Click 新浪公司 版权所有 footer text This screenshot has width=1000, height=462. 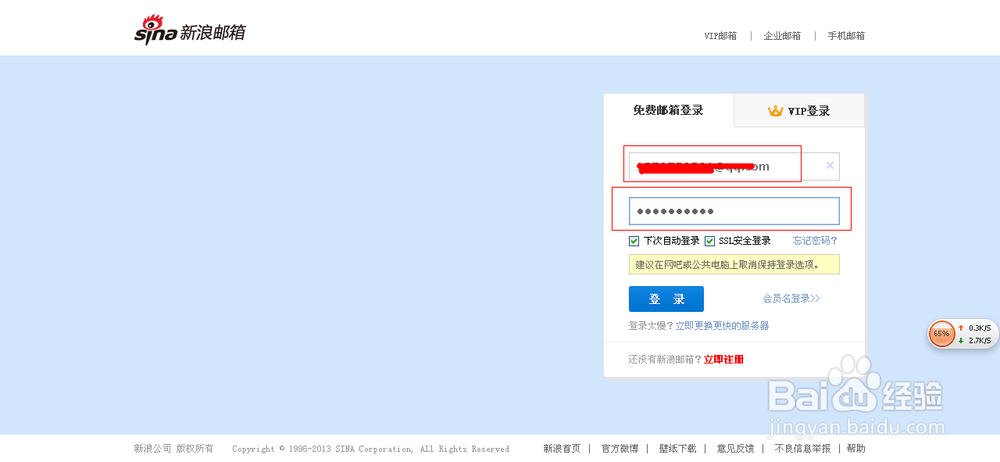(x=173, y=449)
